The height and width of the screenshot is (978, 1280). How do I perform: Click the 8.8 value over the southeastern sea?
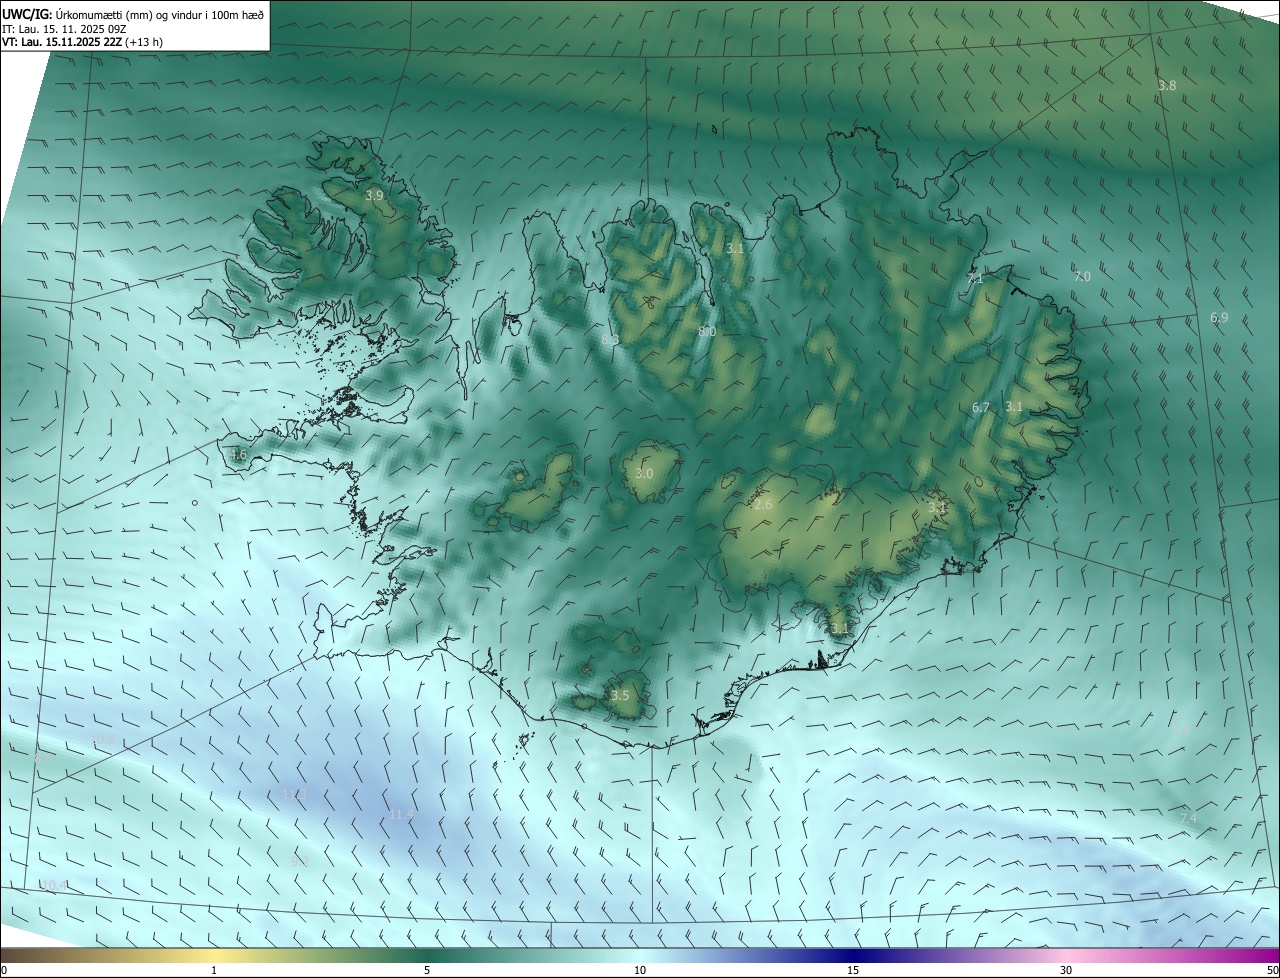tap(1180, 731)
